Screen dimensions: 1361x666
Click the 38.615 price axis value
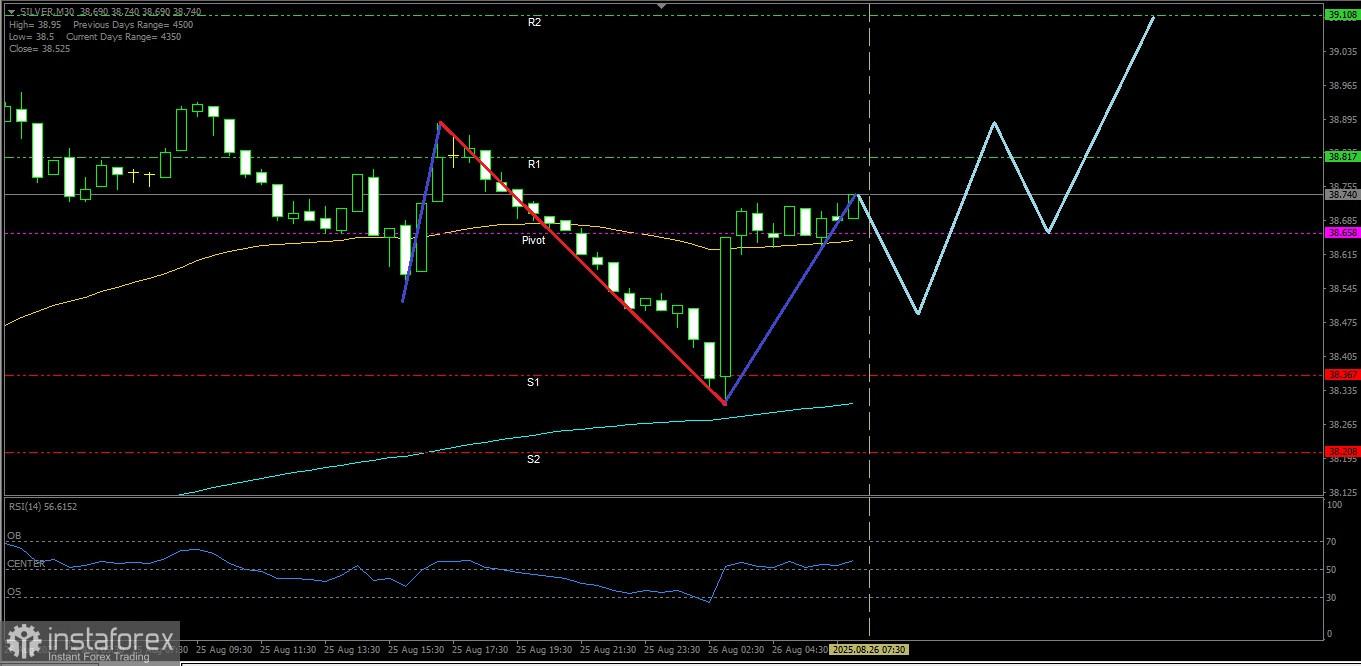point(1342,254)
